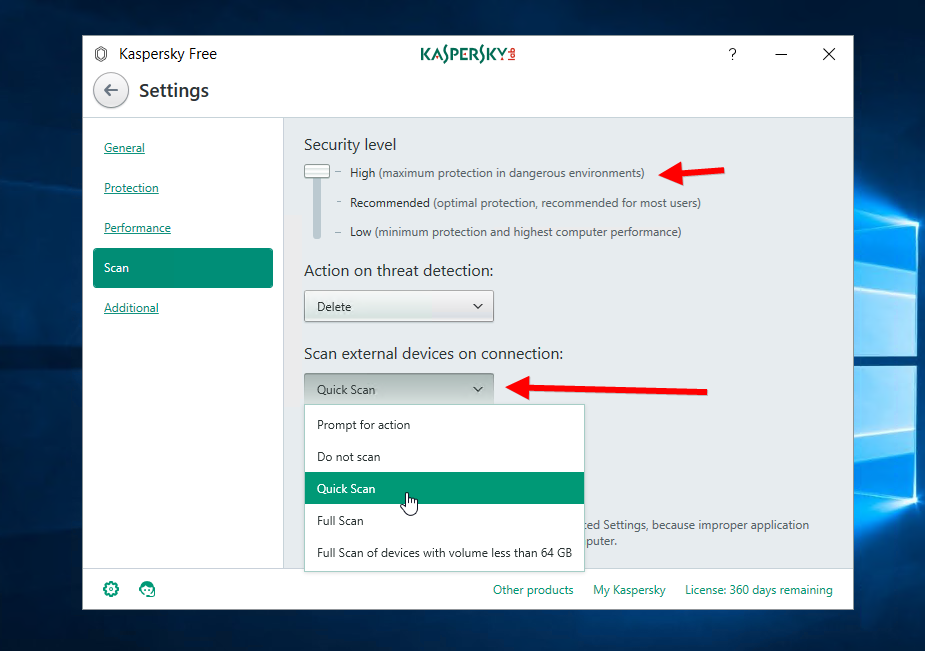The height and width of the screenshot is (651, 925).
Task: Choose Prompt for action option
Action: [x=444, y=425]
